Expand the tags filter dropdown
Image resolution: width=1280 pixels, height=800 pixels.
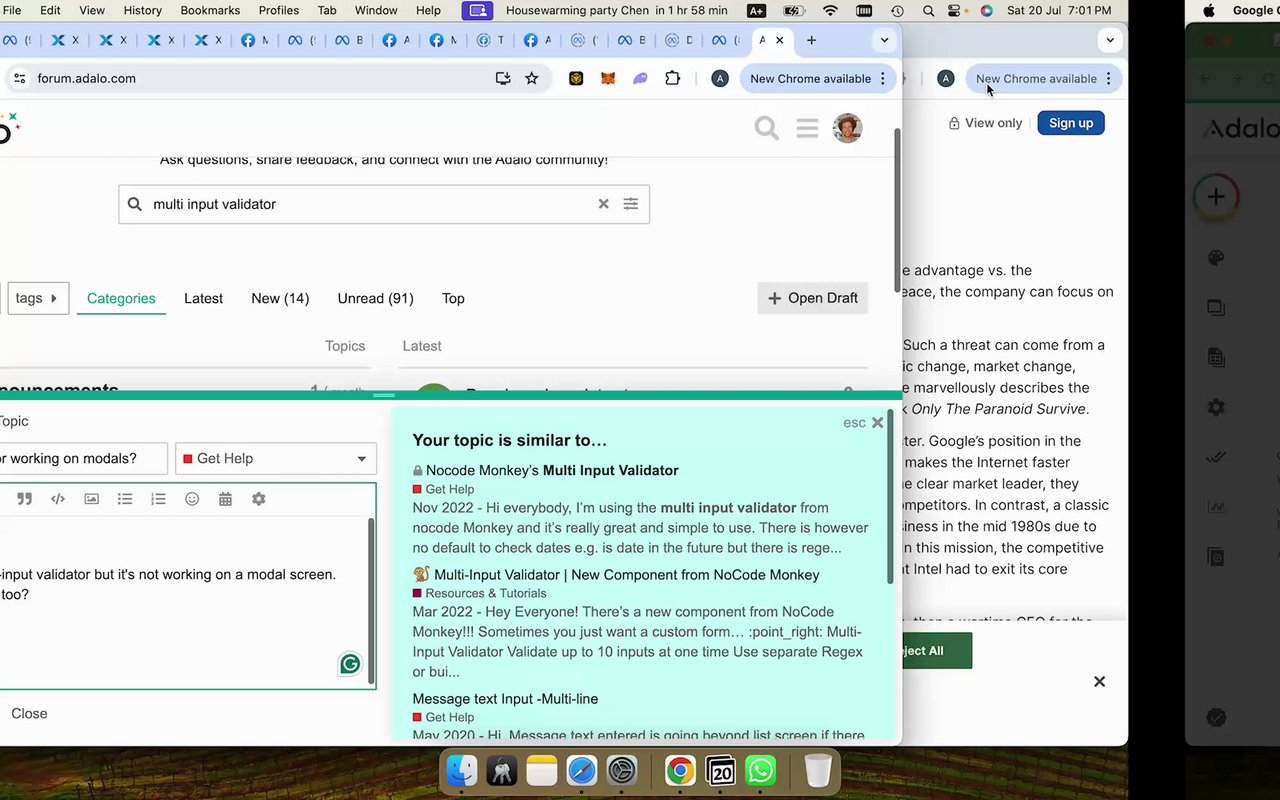[x=38, y=298]
